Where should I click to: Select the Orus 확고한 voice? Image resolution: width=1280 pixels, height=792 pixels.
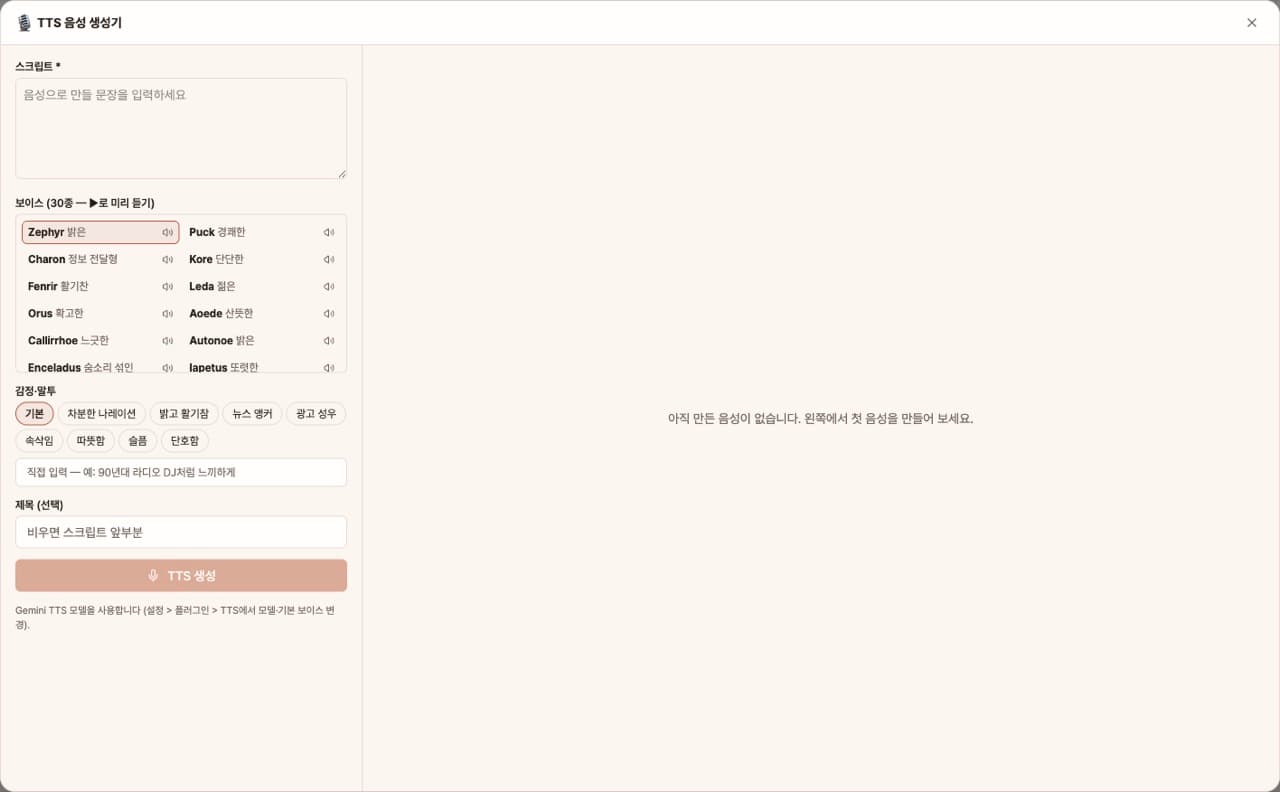pos(100,314)
